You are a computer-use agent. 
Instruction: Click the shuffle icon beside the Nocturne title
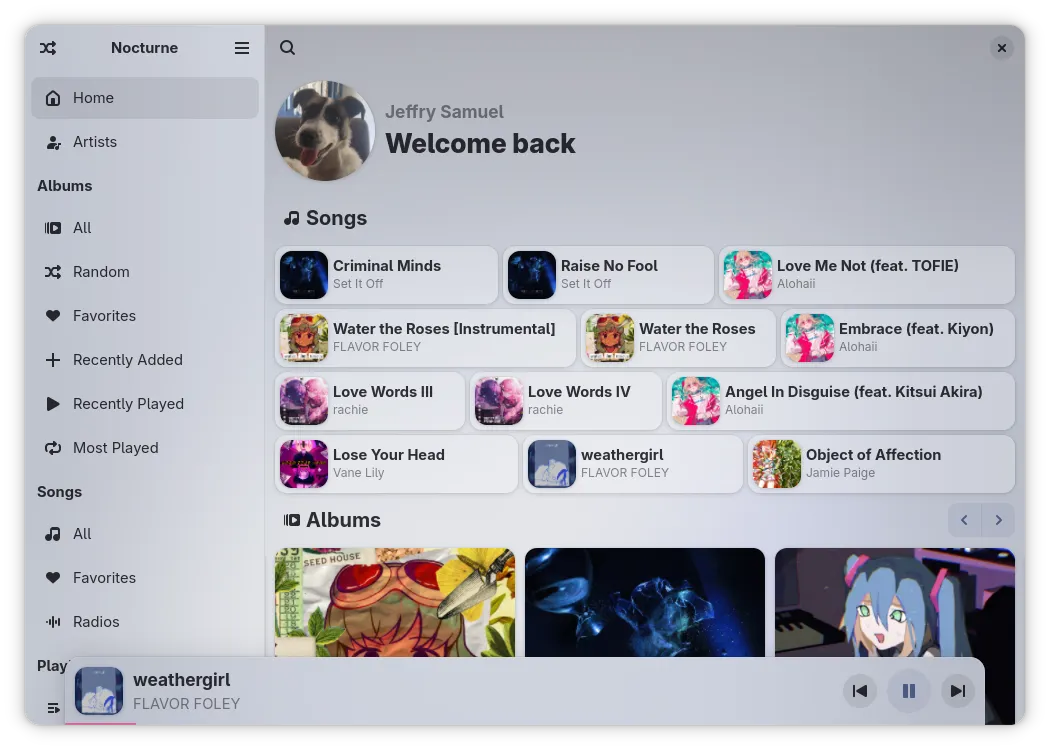[48, 48]
